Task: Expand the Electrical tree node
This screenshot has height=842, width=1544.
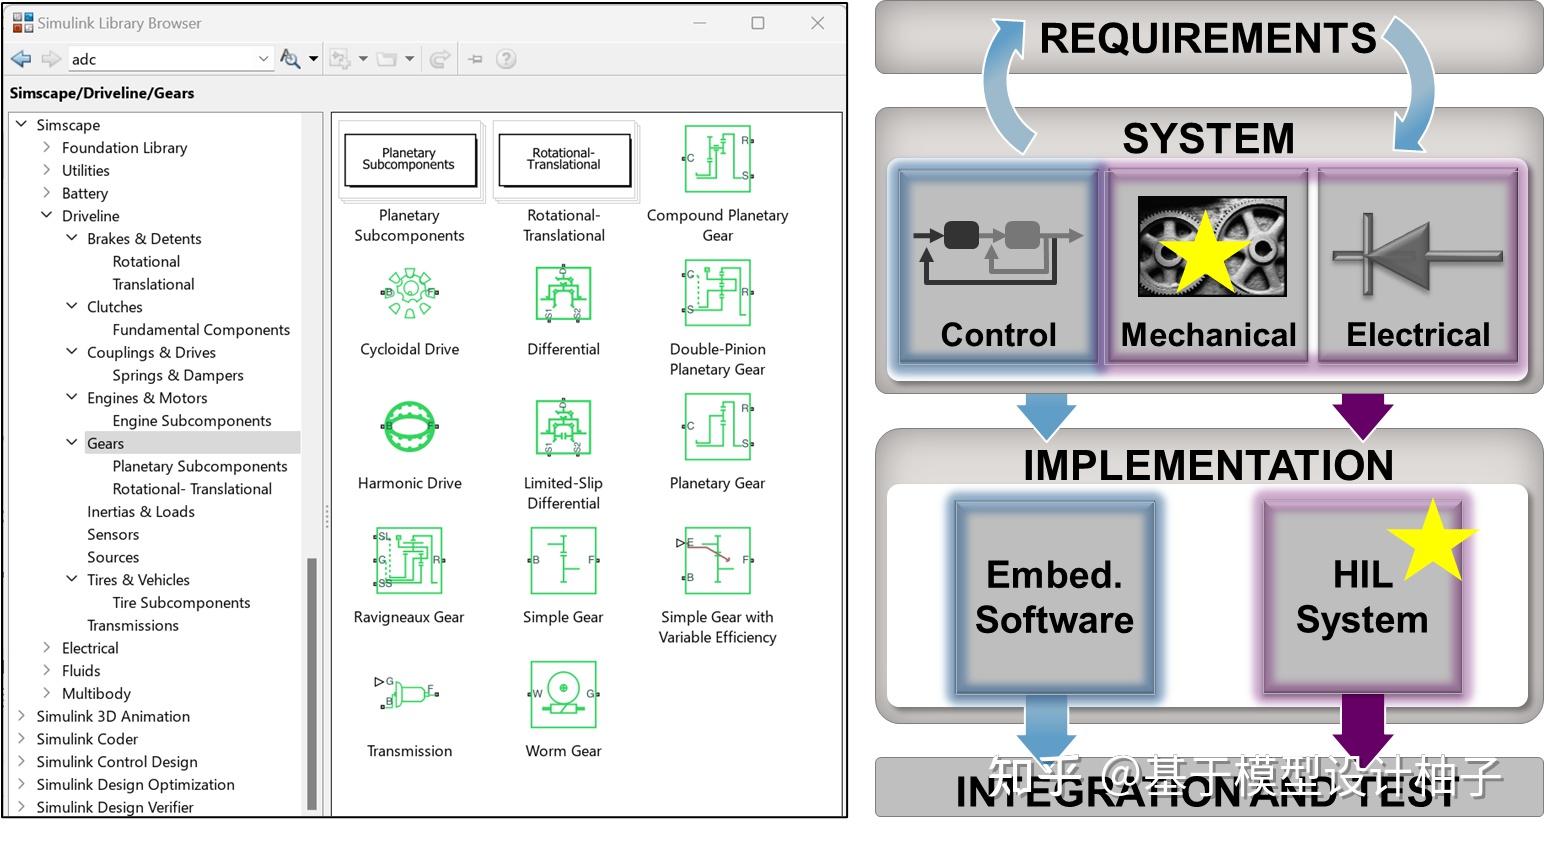Action: [x=46, y=648]
